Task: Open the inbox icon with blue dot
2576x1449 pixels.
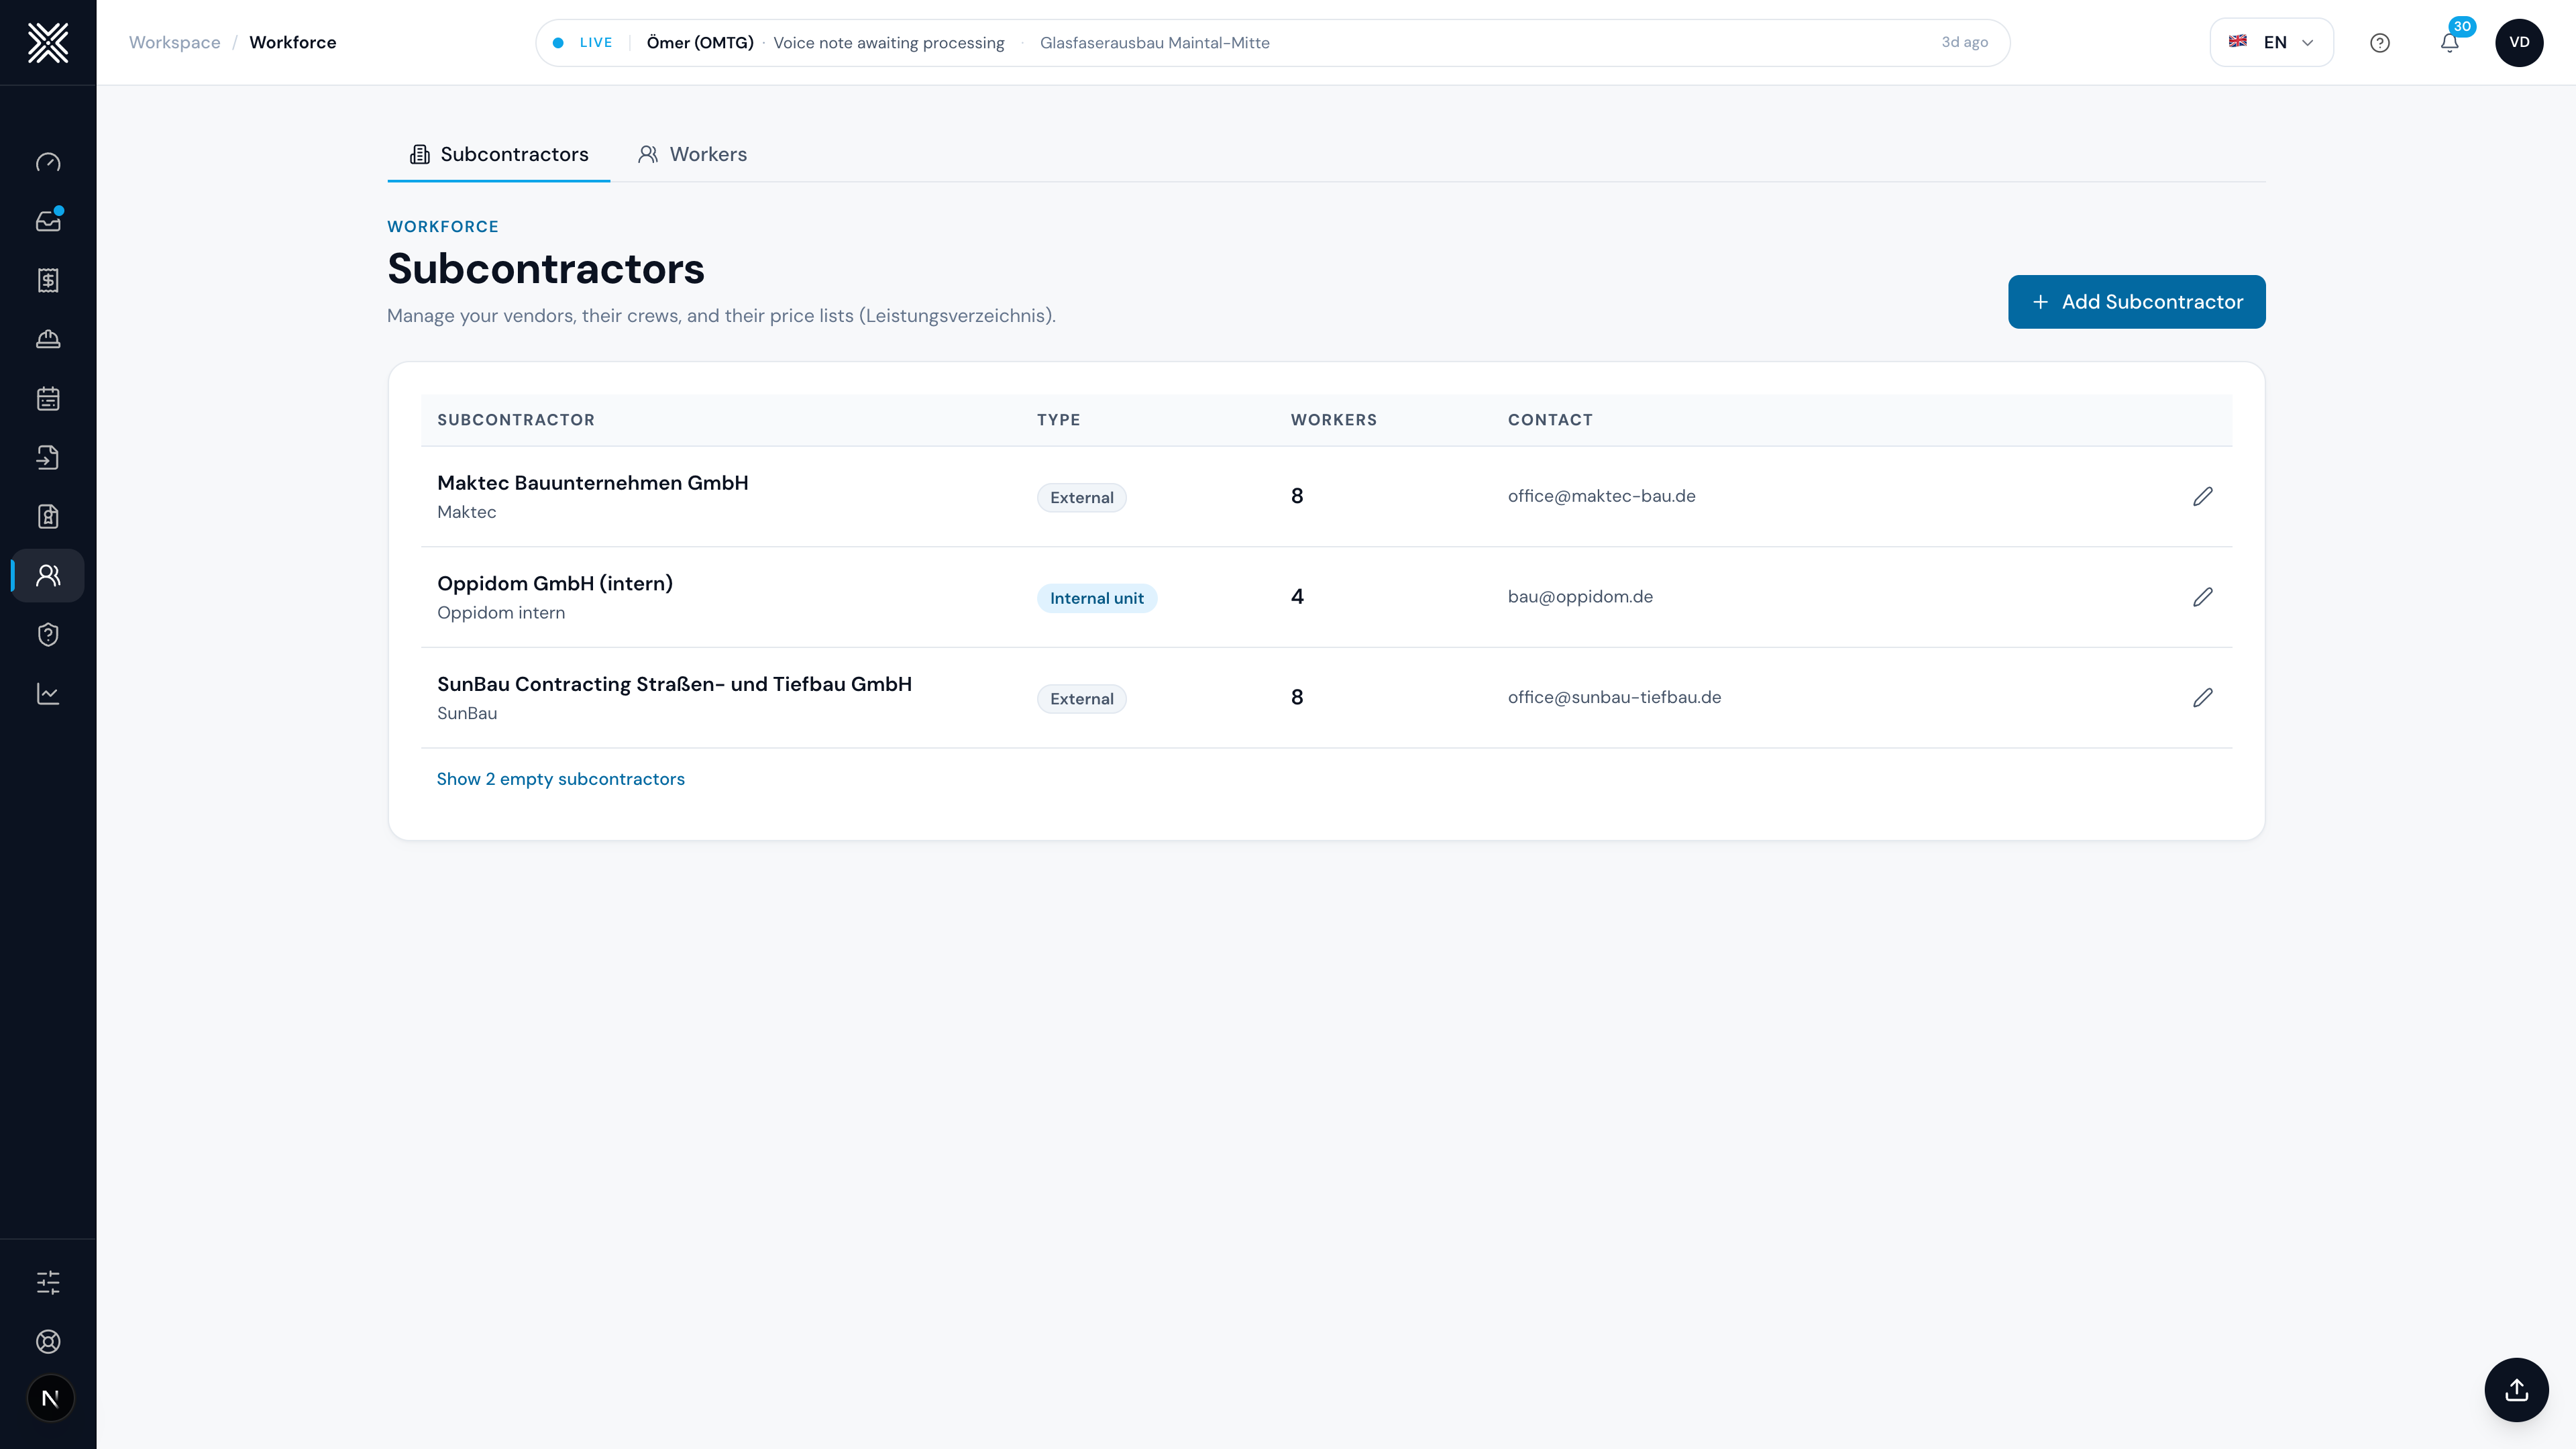Action: point(48,221)
